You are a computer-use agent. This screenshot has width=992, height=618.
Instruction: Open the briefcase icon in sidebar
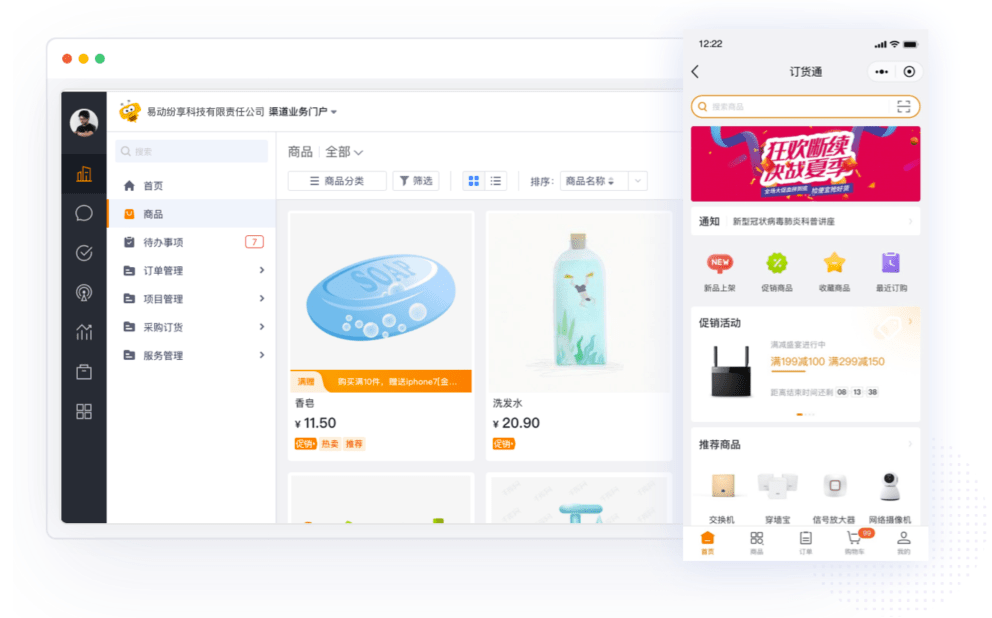pyautogui.click(x=84, y=372)
